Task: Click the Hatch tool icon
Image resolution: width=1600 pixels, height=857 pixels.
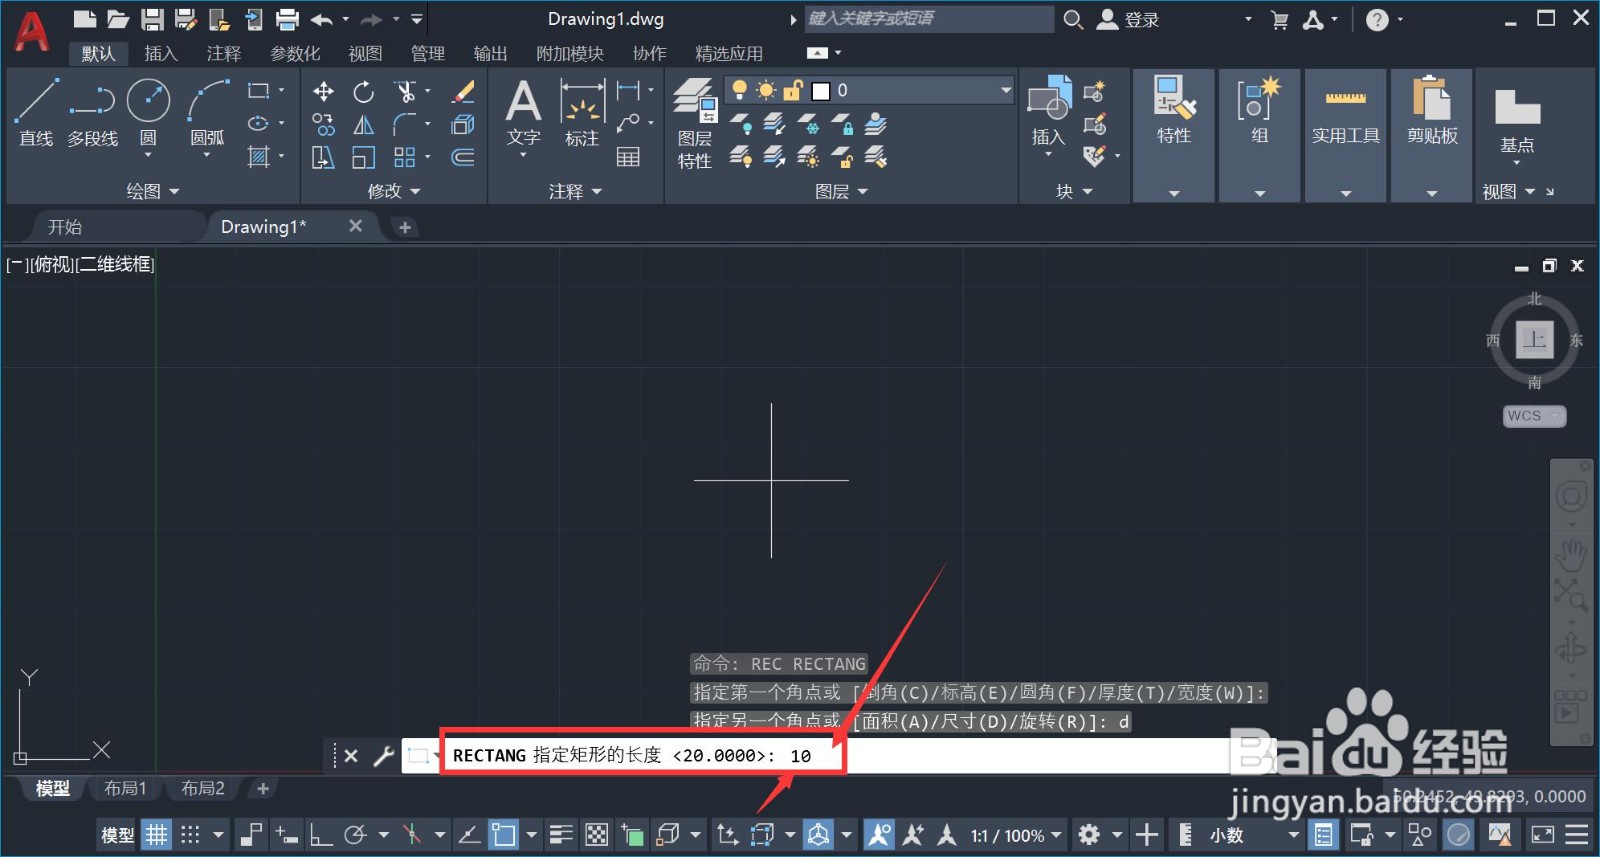Action: coord(259,157)
